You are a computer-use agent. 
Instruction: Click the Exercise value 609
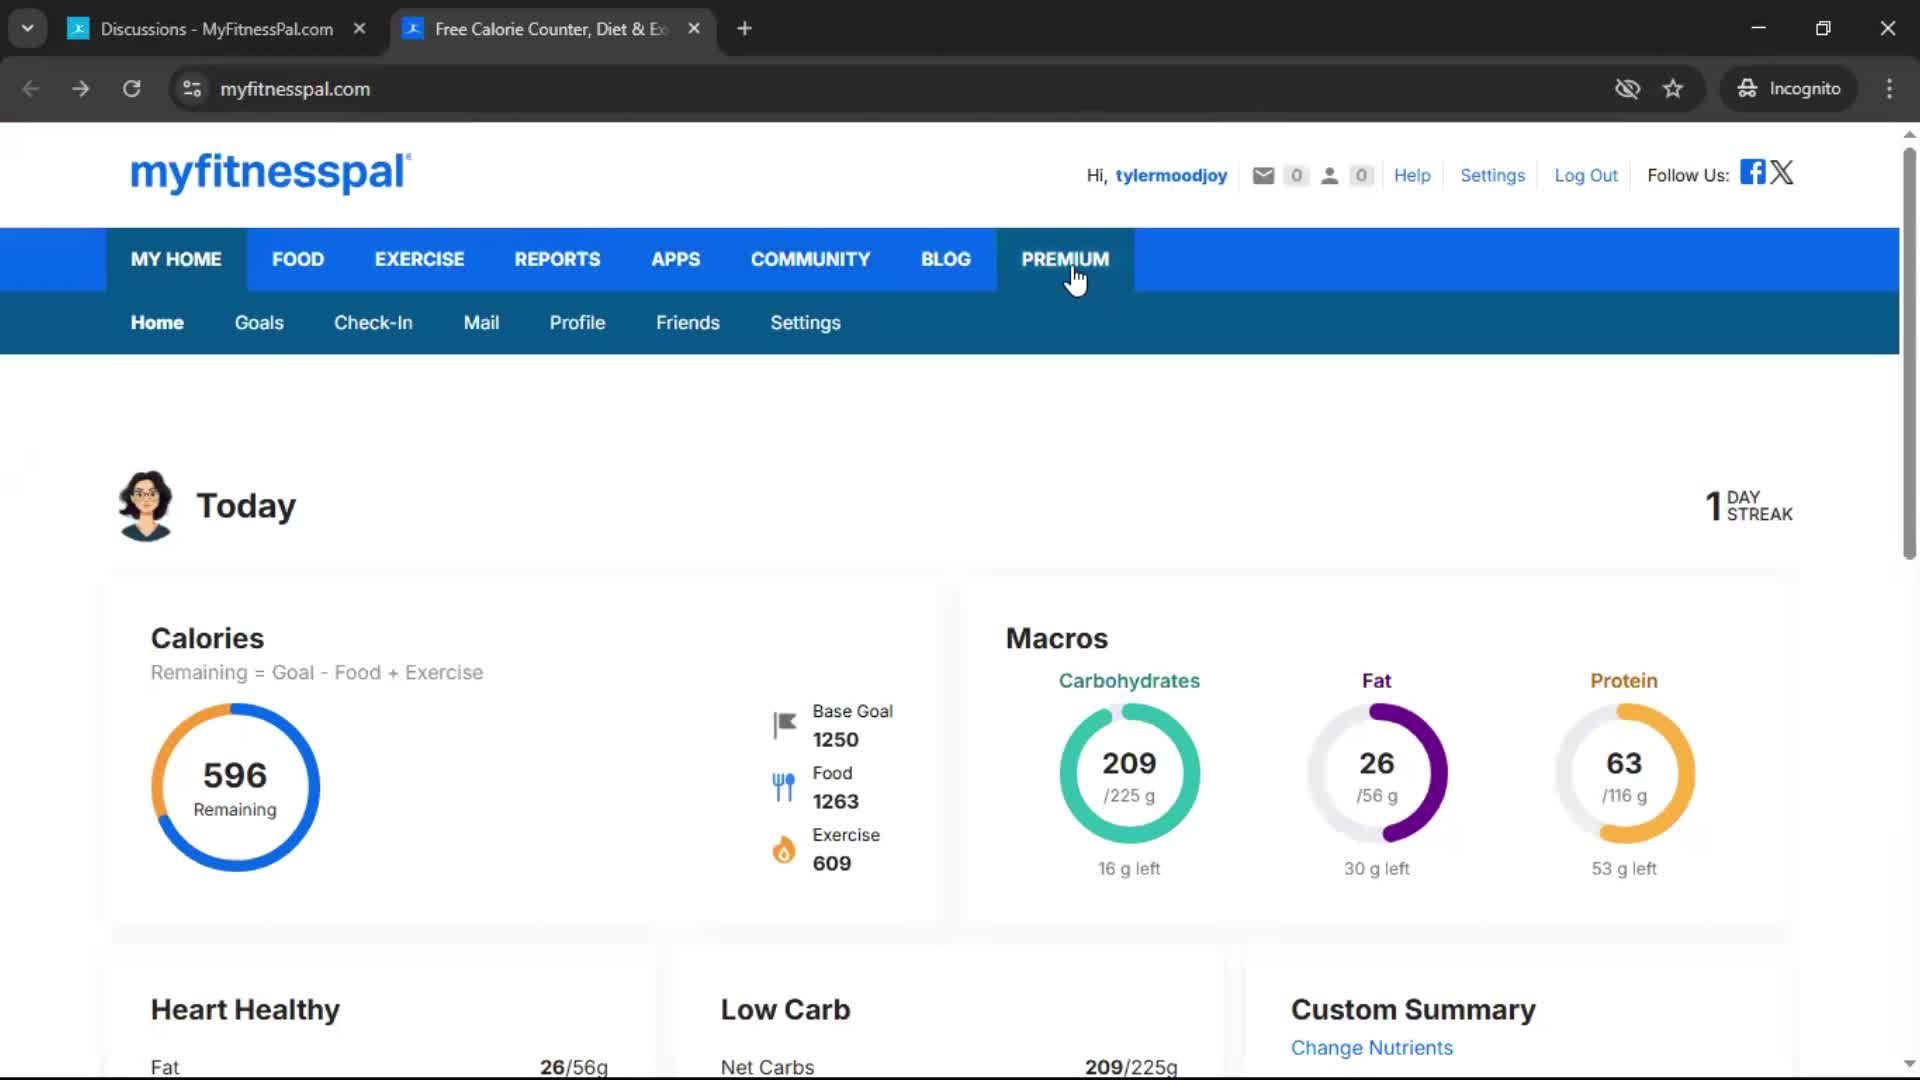click(x=832, y=864)
